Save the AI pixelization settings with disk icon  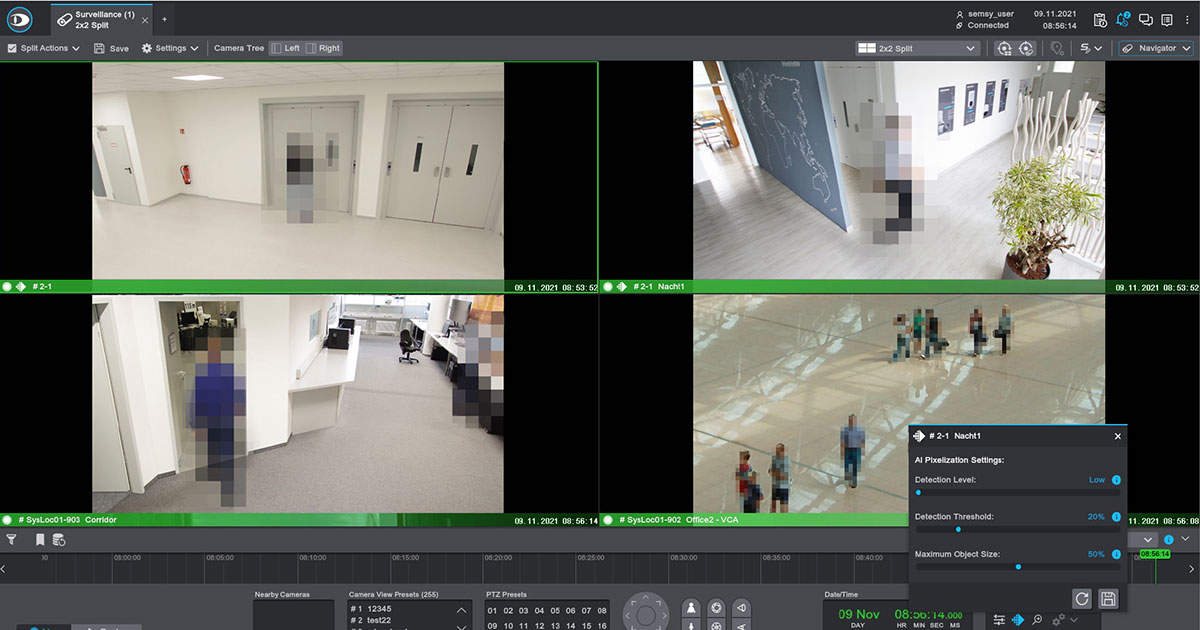coord(1107,598)
